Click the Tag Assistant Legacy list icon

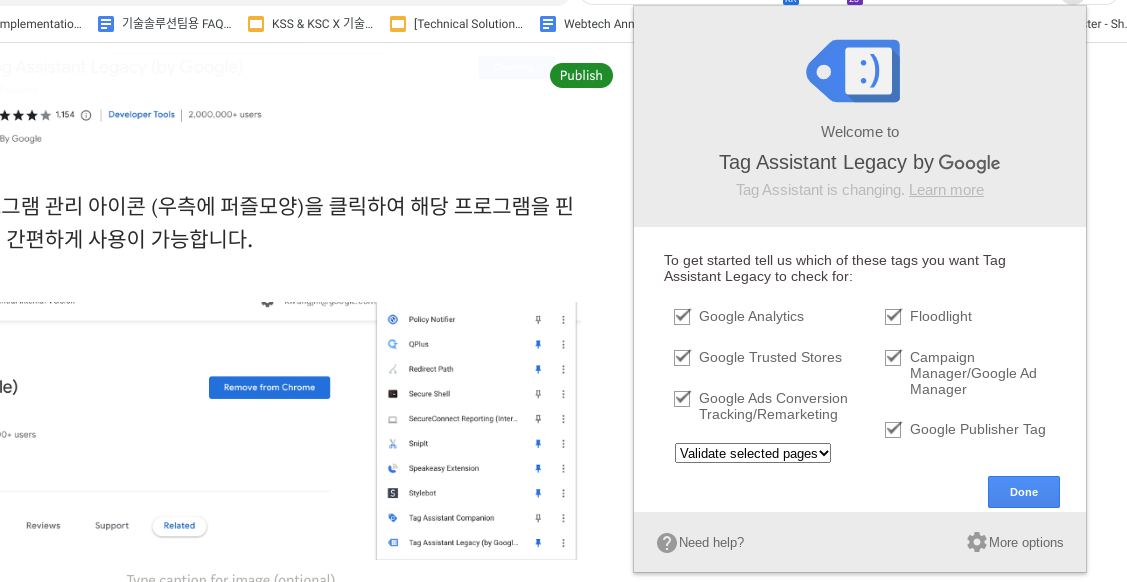click(392, 542)
